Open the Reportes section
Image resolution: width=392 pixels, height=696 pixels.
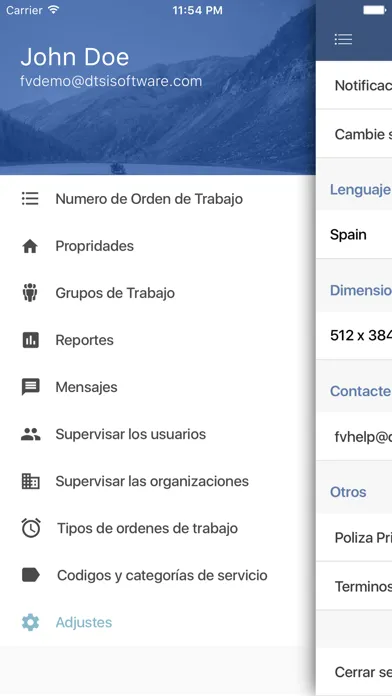pos(158,340)
